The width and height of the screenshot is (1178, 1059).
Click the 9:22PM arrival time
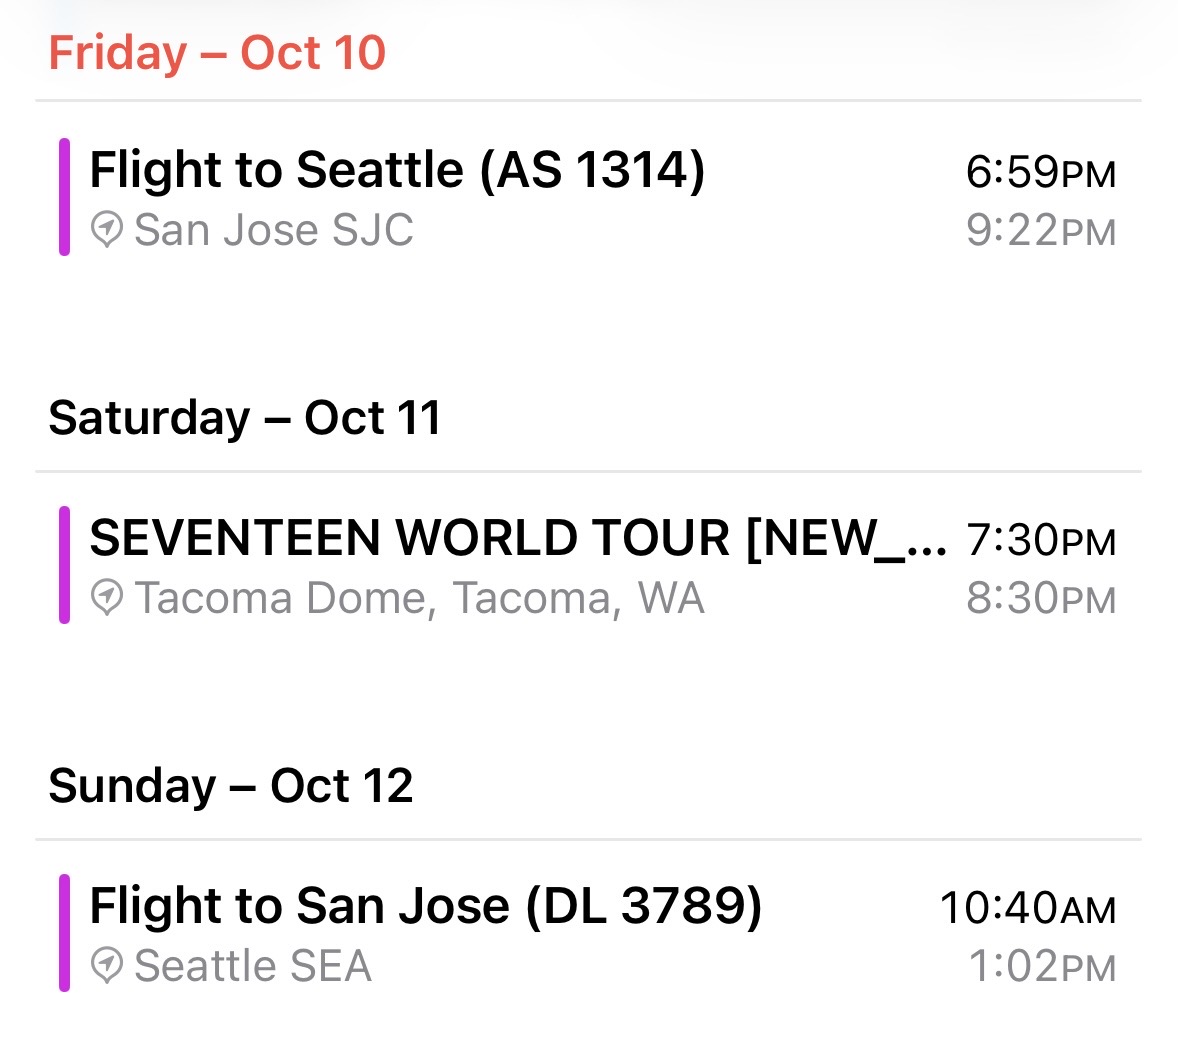(1040, 231)
